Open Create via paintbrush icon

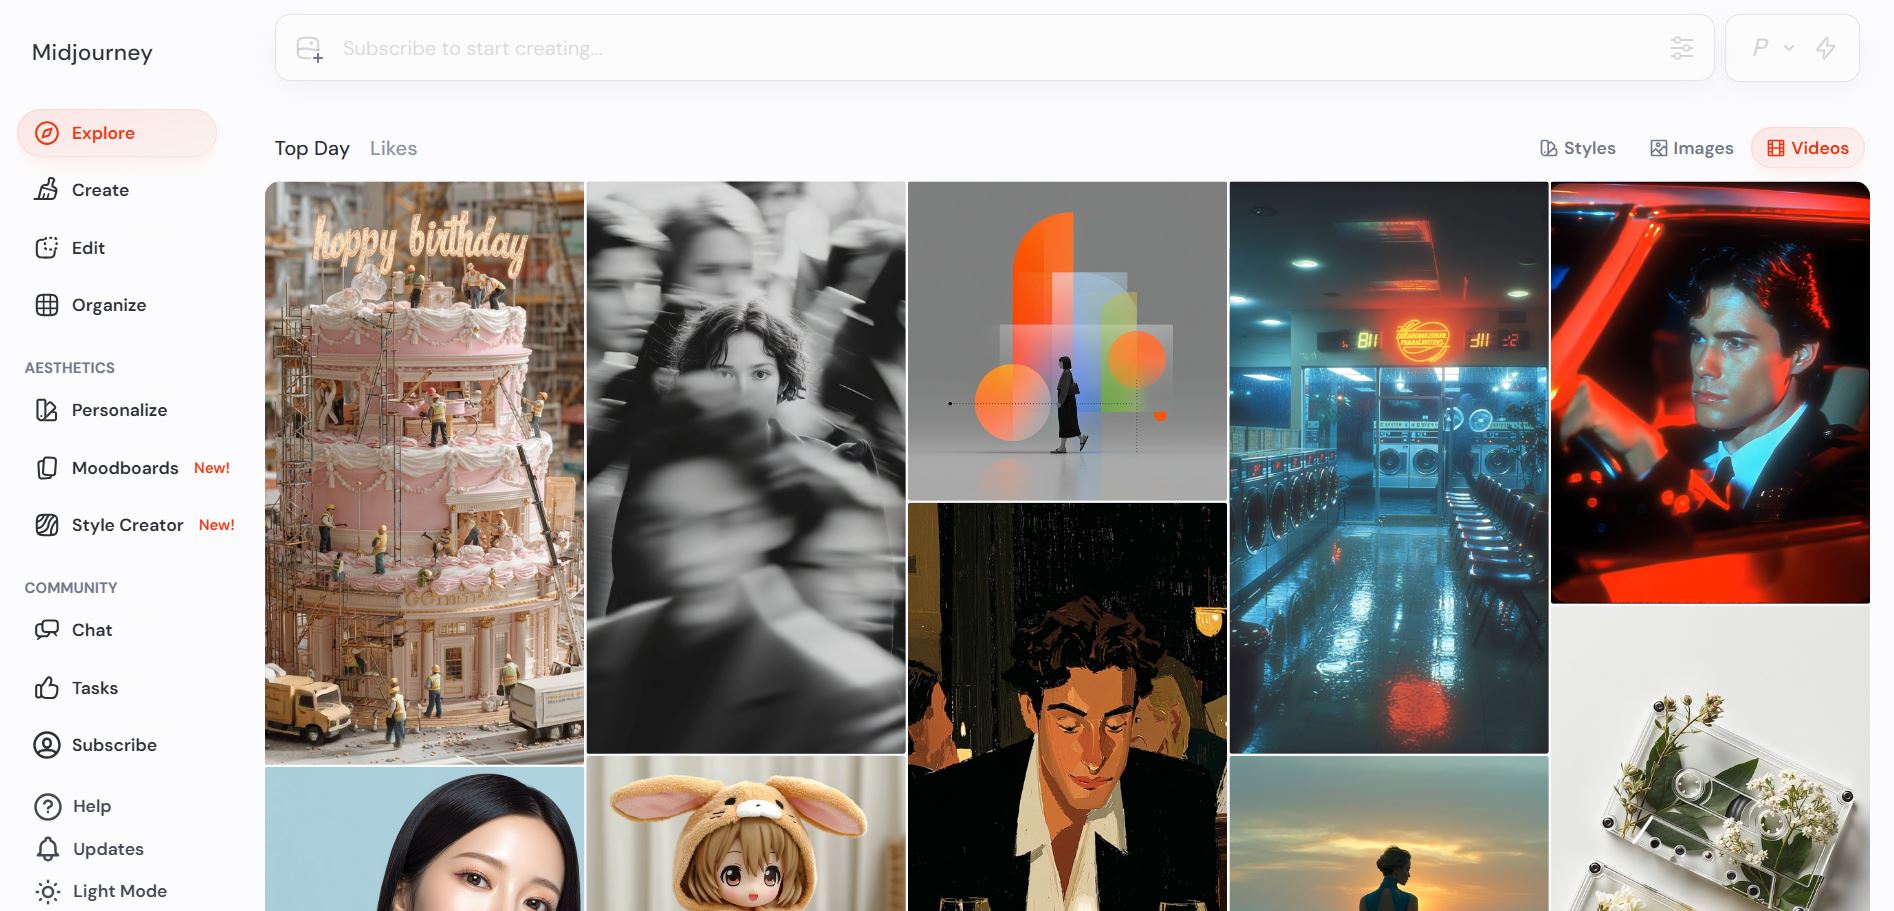(47, 190)
